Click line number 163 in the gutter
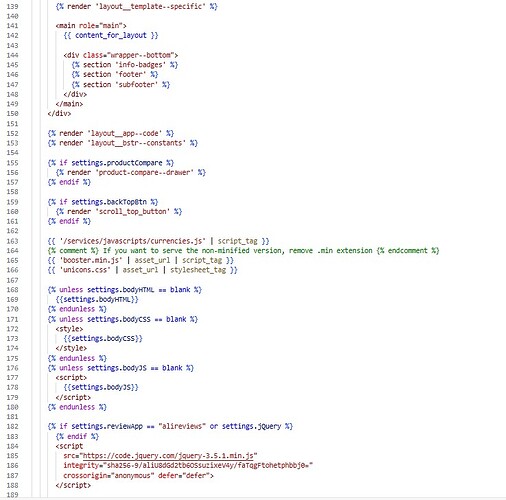The width and height of the screenshot is (506, 500). (12, 241)
